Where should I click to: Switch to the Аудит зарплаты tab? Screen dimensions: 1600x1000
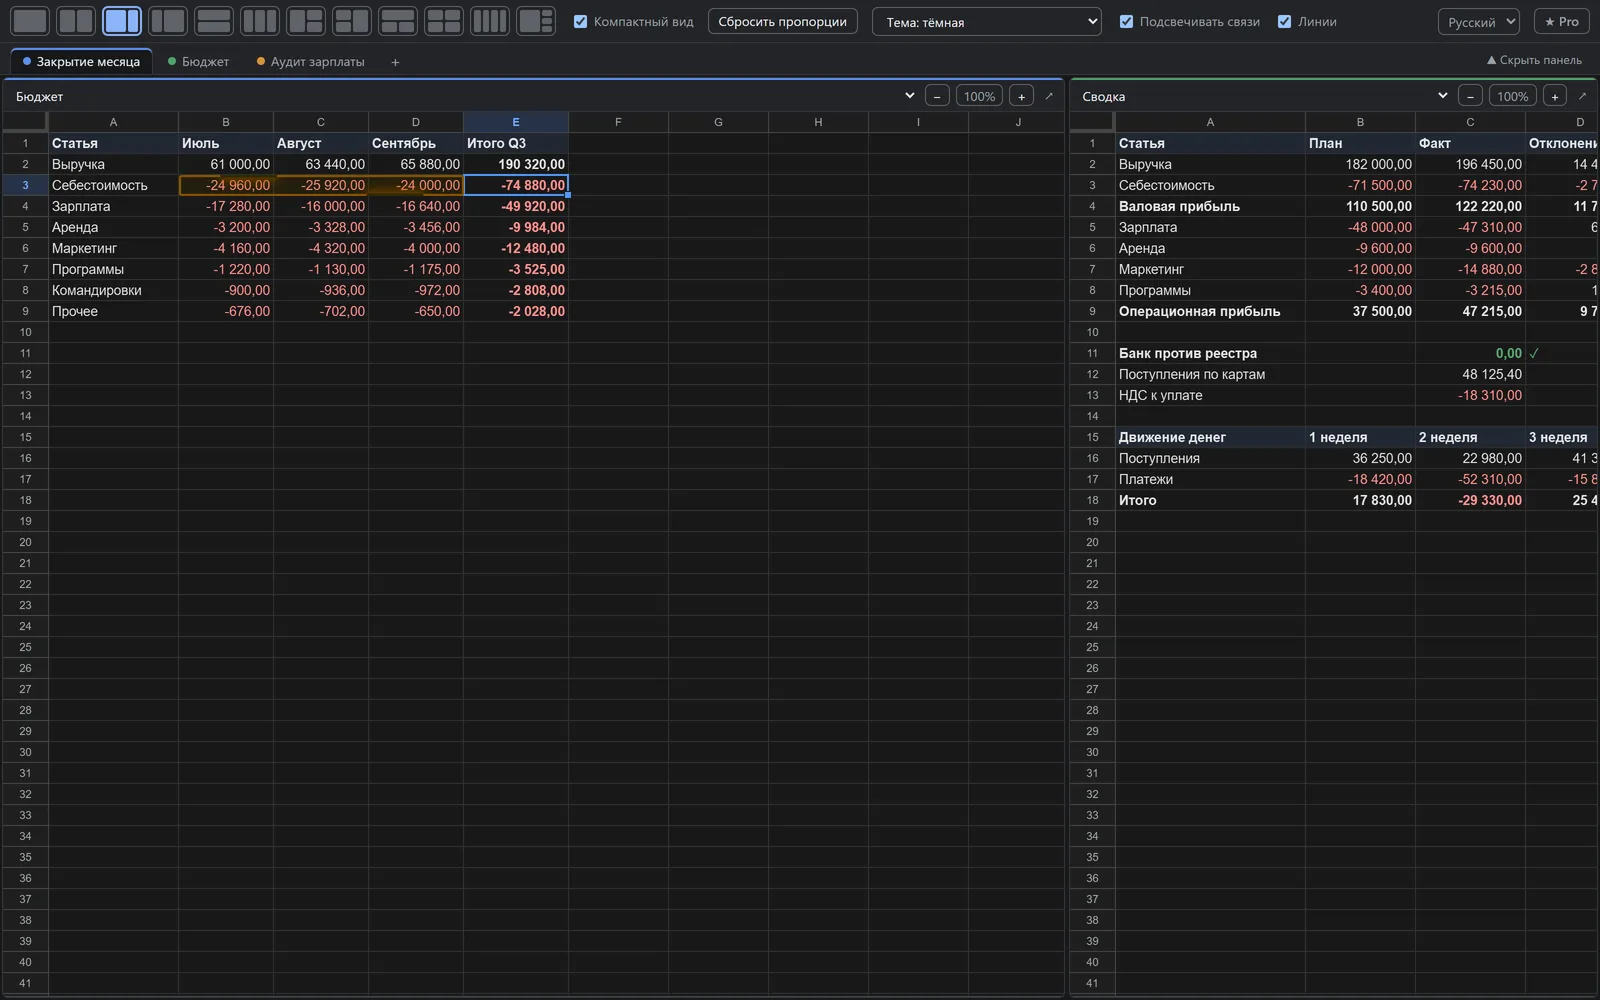click(x=310, y=62)
